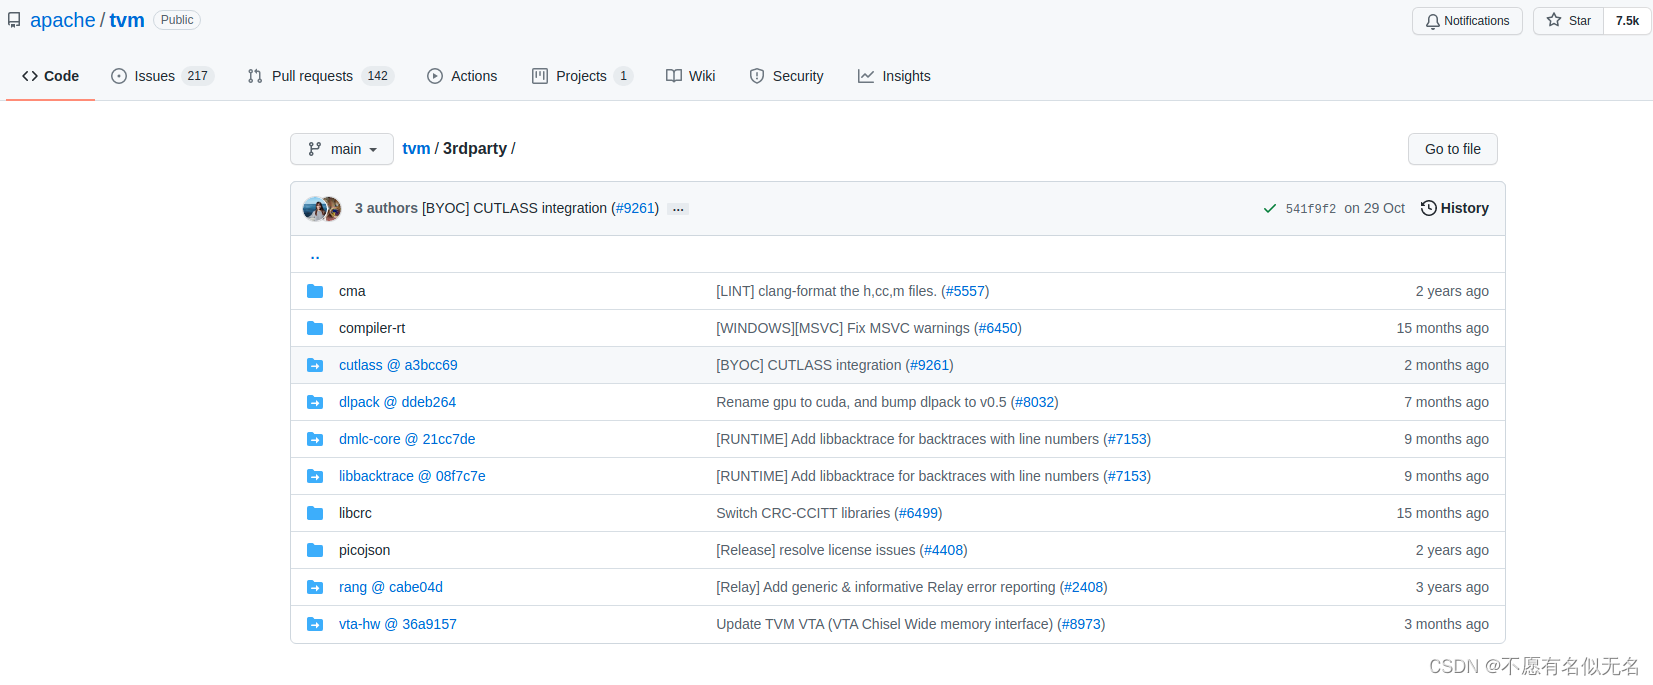This screenshot has height=685, width=1653.
Task: Open PR #7153 in the dmlc-core row
Action: click(x=1127, y=439)
